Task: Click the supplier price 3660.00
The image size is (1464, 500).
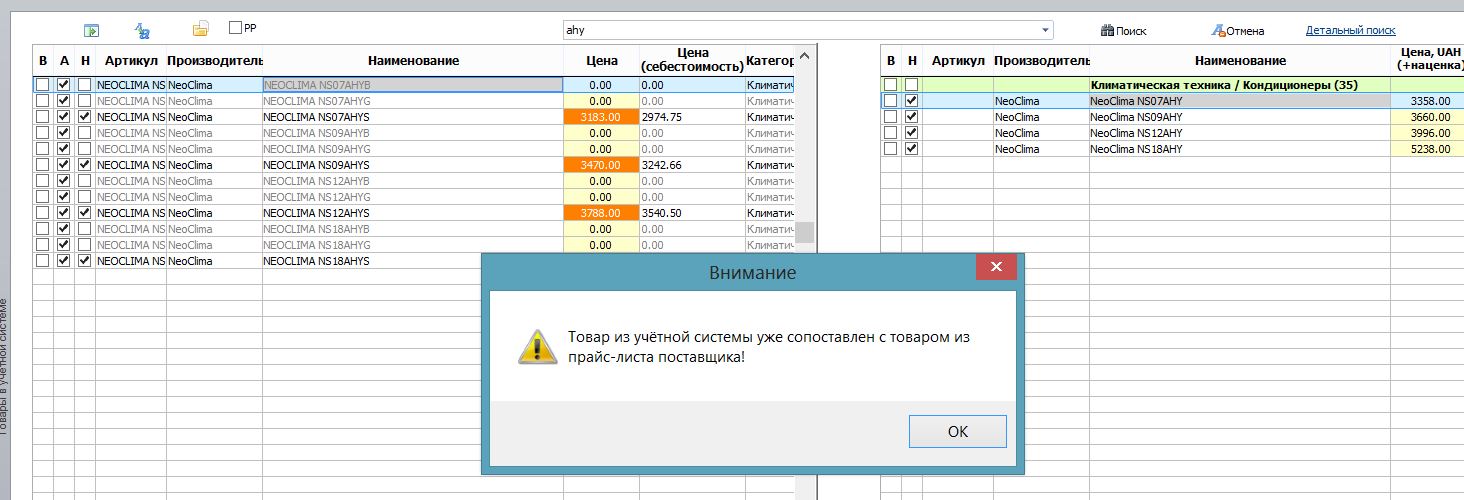Action: coord(1429,117)
